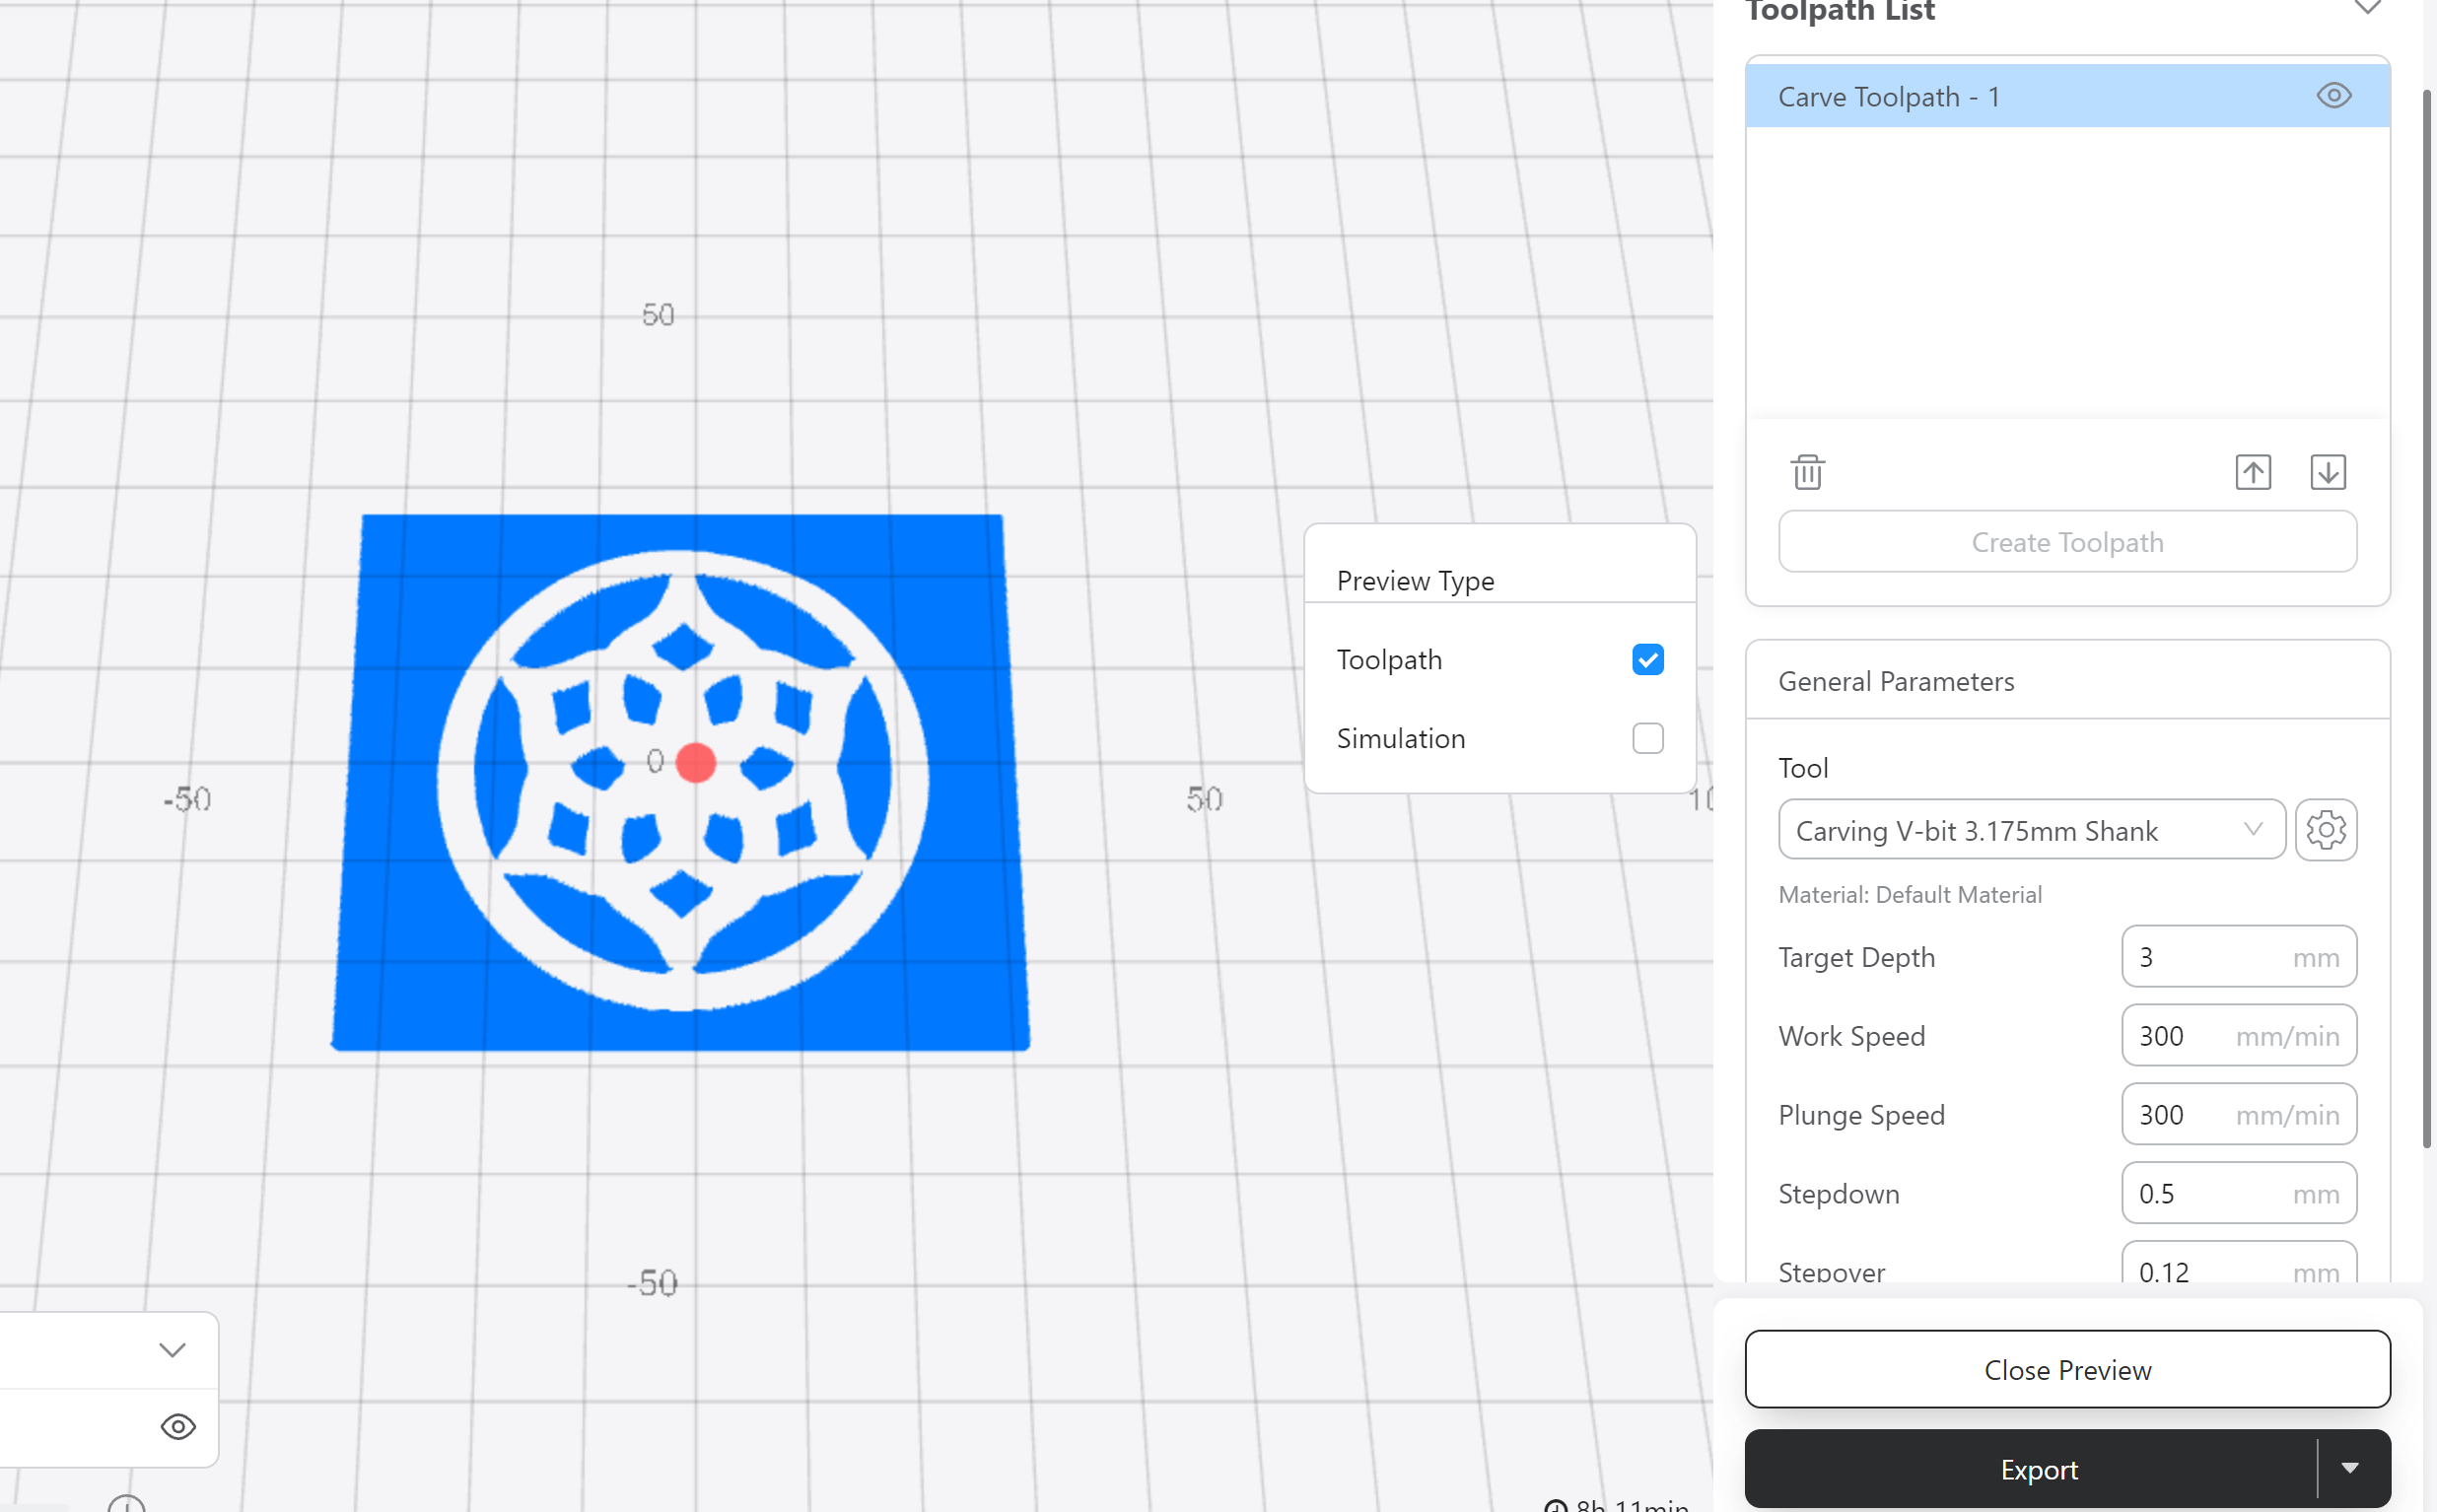Click the info icon at bottom left
Image resolution: width=2437 pixels, height=1512 pixels.
[x=127, y=1504]
